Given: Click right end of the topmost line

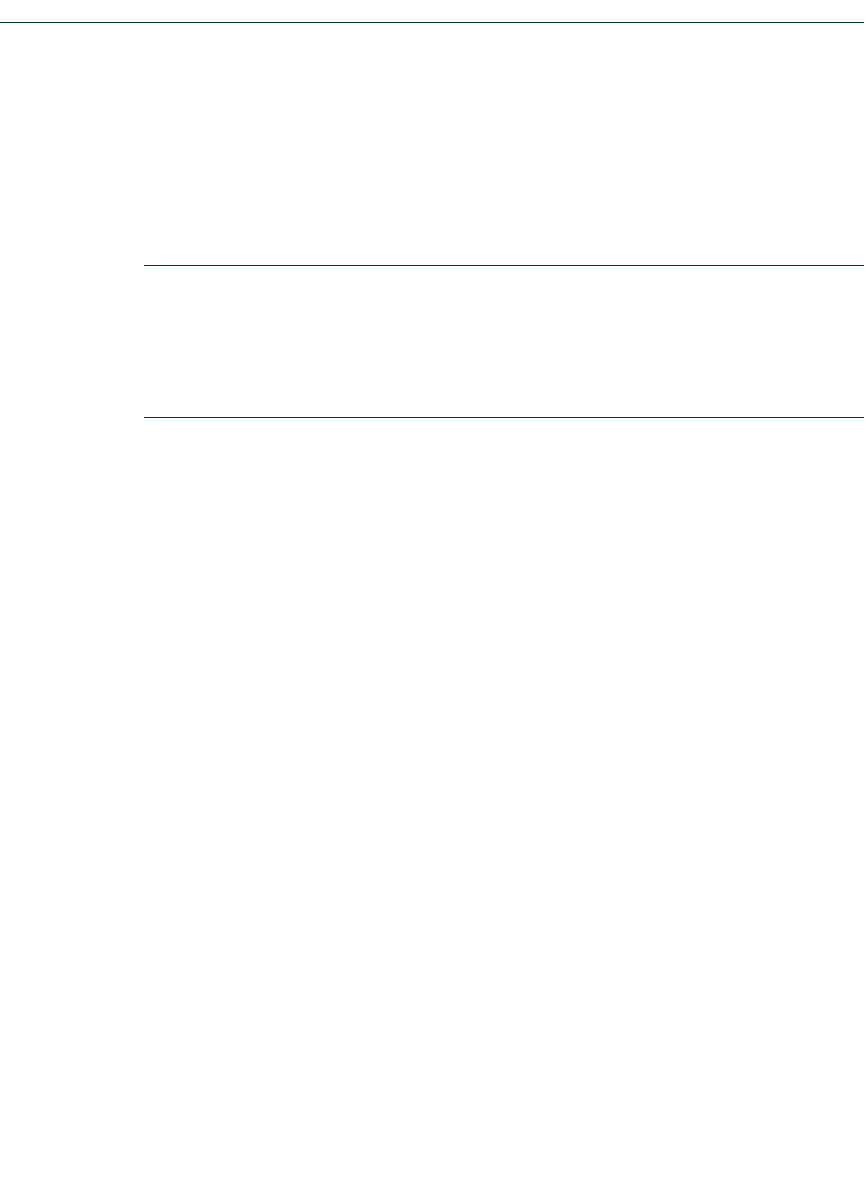Looking at the screenshot, I should [x=861, y=23].
